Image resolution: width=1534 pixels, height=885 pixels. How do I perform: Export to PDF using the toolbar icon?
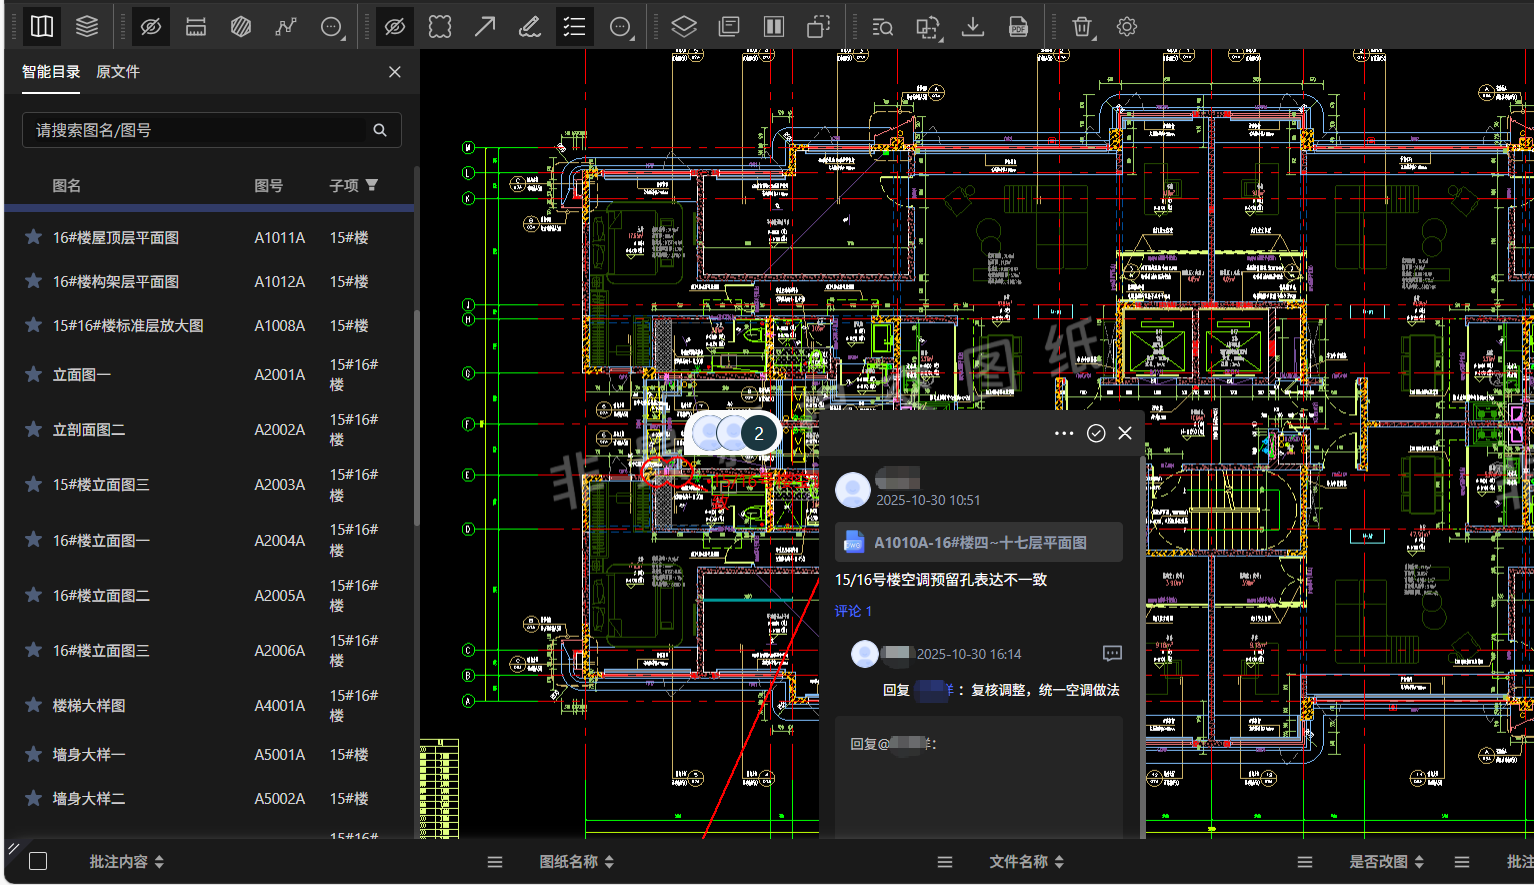click(x=1018, y=27)
